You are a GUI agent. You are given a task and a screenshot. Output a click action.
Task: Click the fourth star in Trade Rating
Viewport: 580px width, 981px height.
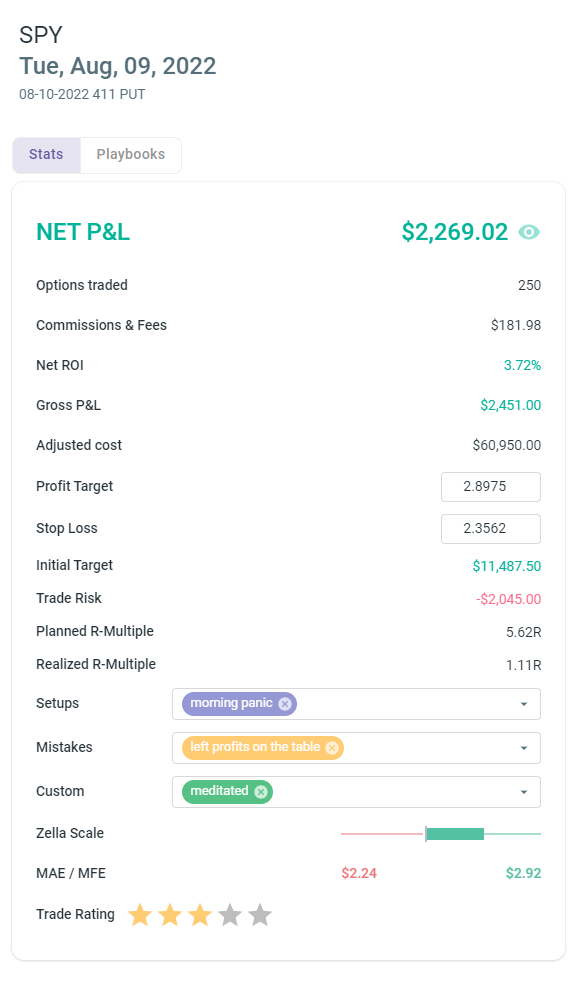tap(229, 913)
